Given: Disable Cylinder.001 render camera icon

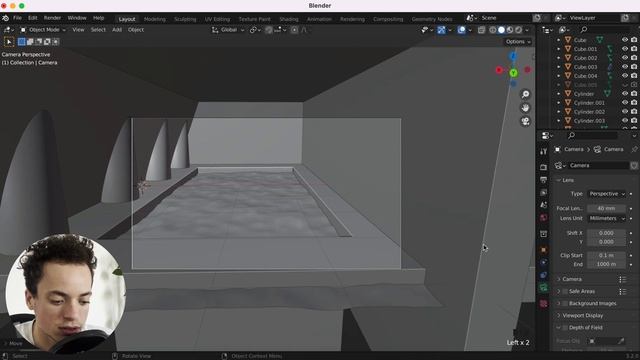Looking at the screenshot, I should coord(634,103).
